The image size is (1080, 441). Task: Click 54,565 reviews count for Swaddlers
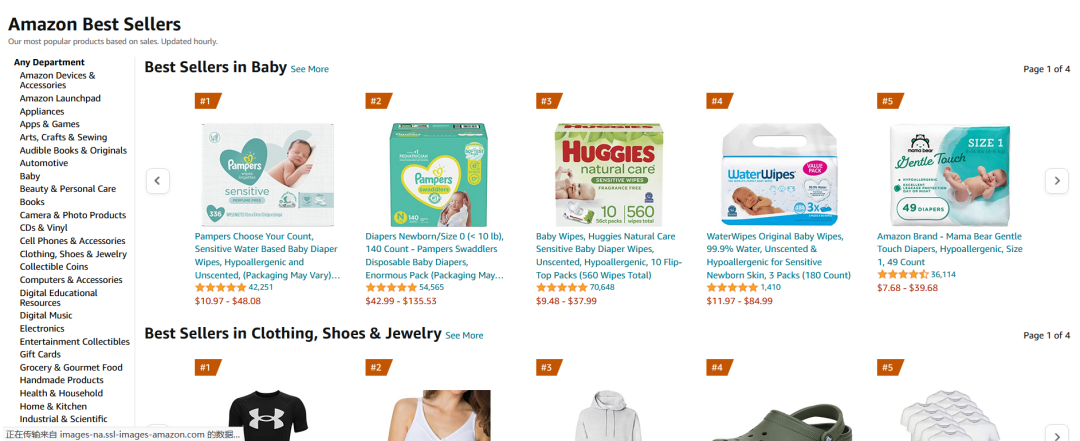(431, 287)
